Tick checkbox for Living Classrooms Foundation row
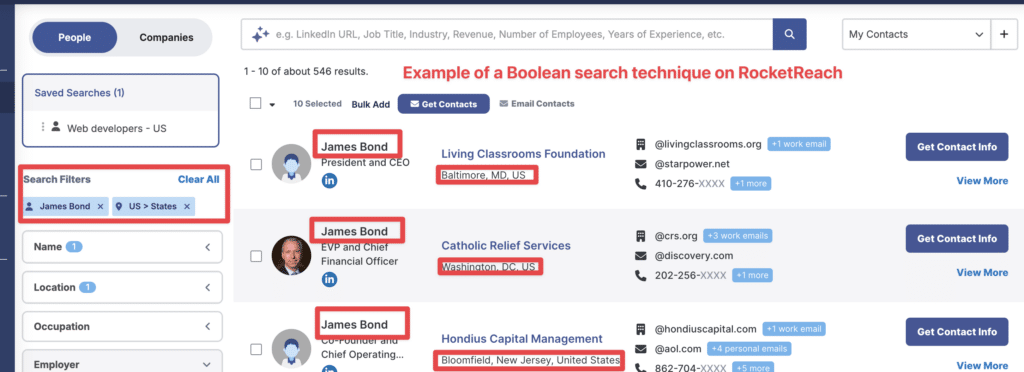Viewport: 1024px width, 372px height. tap(256, 164)
